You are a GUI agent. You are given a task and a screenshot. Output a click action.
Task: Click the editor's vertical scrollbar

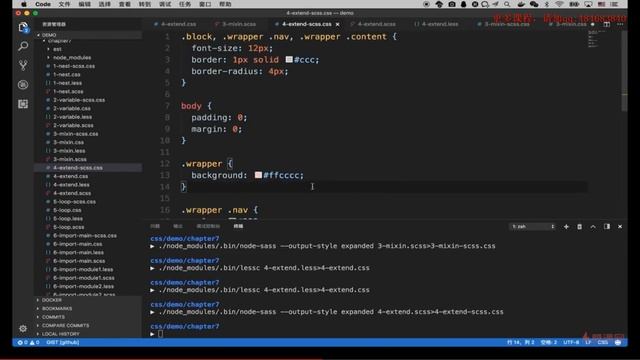point(624,71)
